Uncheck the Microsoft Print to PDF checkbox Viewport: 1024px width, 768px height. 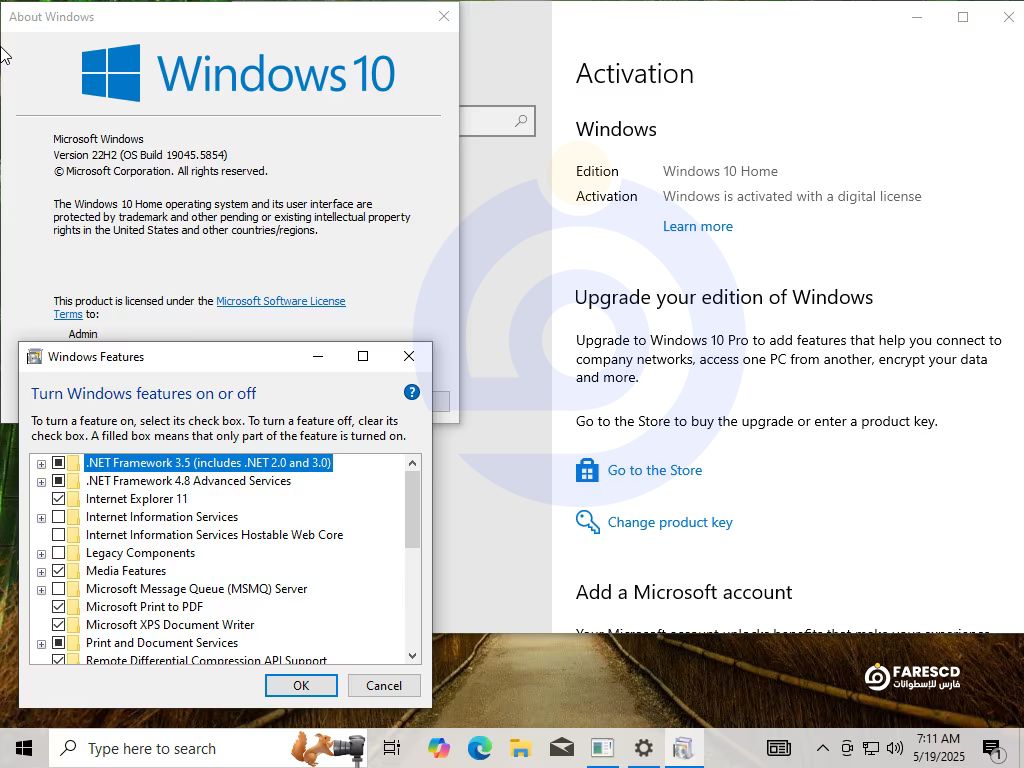pyautogui.click(x=58, y=607)
